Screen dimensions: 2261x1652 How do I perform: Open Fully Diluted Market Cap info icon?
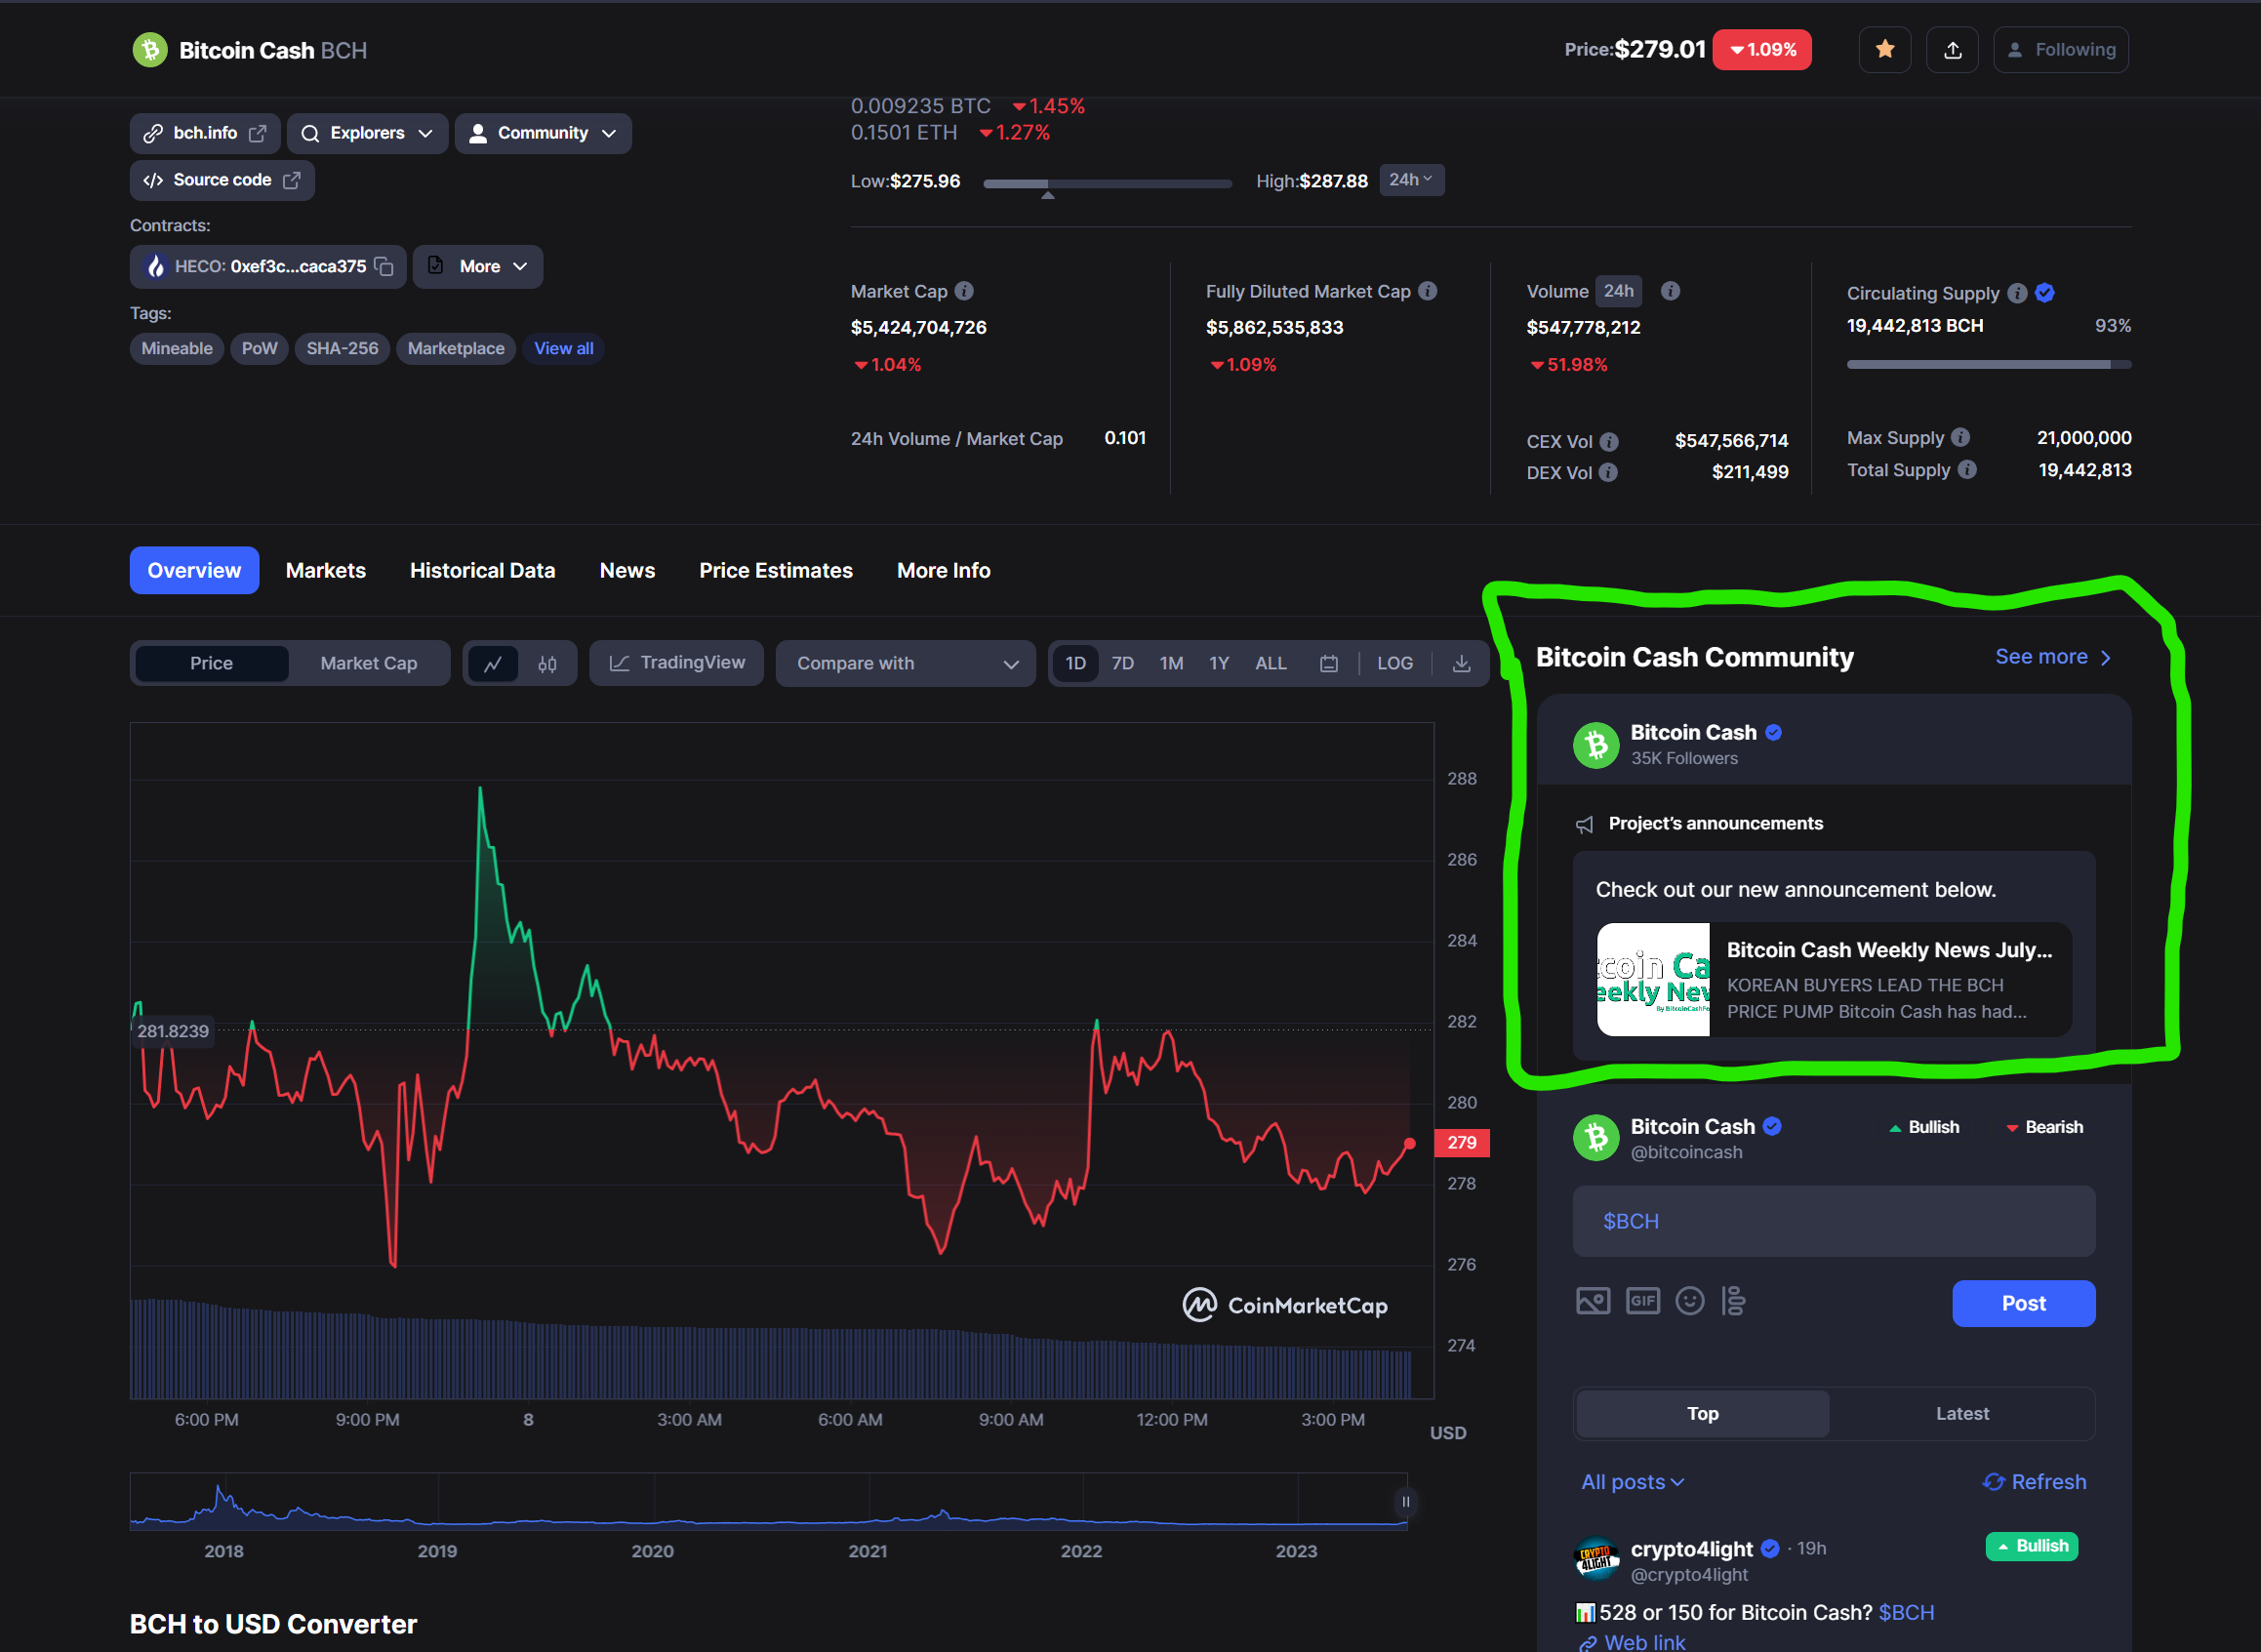point(1428,291)
